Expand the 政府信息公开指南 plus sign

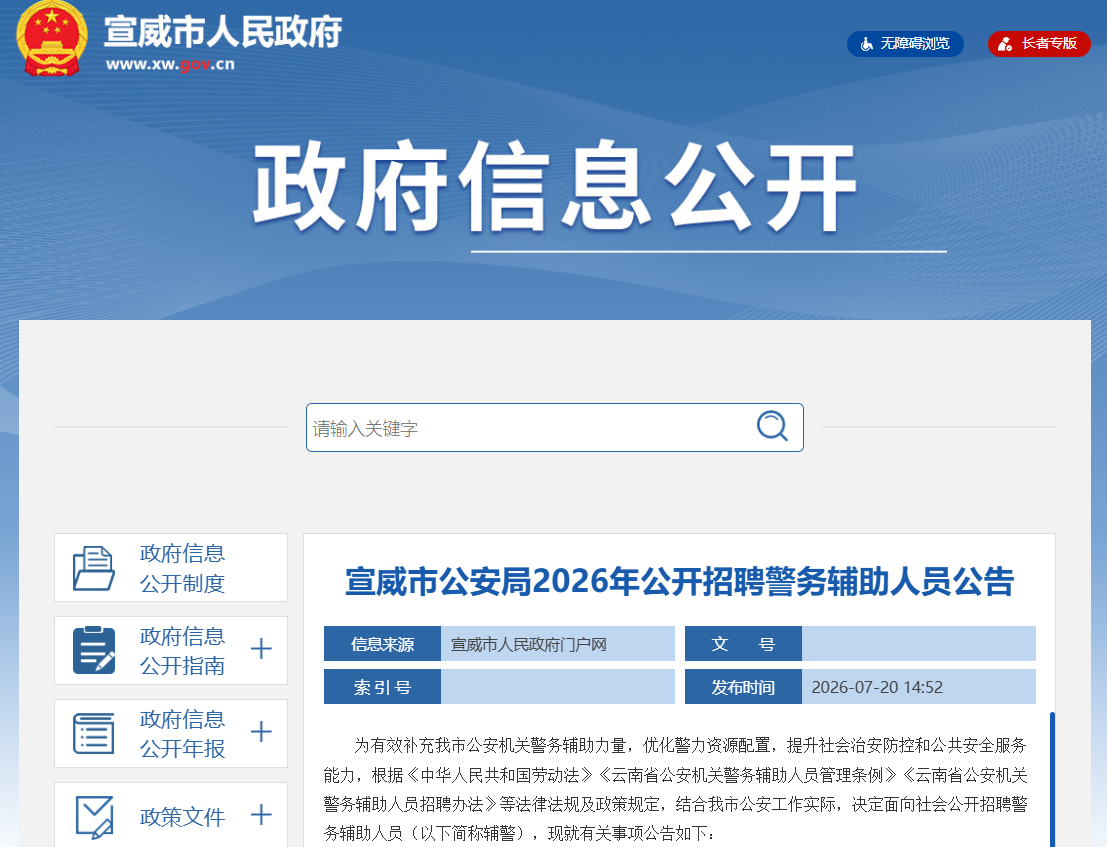(261, 649)
